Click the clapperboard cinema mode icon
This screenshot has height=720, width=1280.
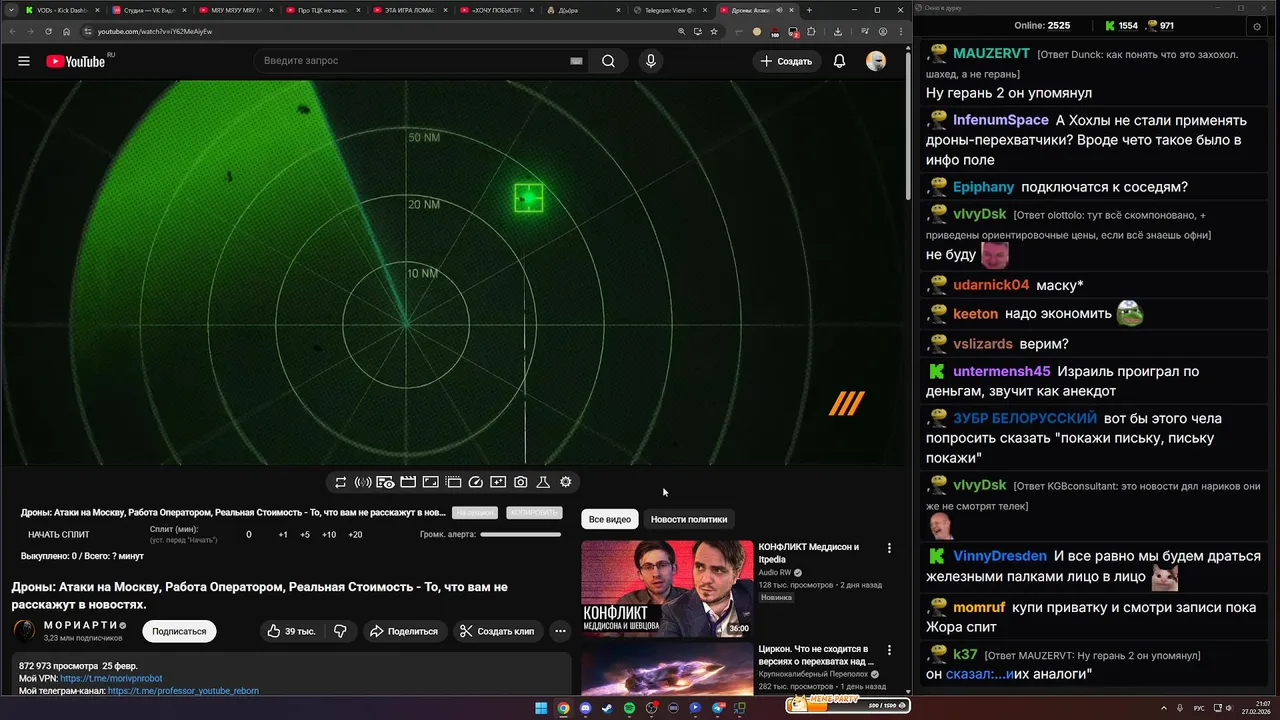pos(408,482)
